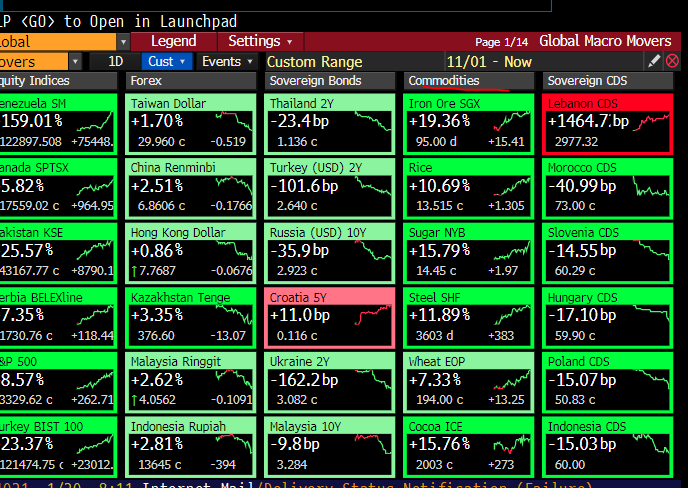Viewport: 688px width, 488px height.
Task: Open dropdown arrow next to orange Global selector
Action: click(123, 42)
